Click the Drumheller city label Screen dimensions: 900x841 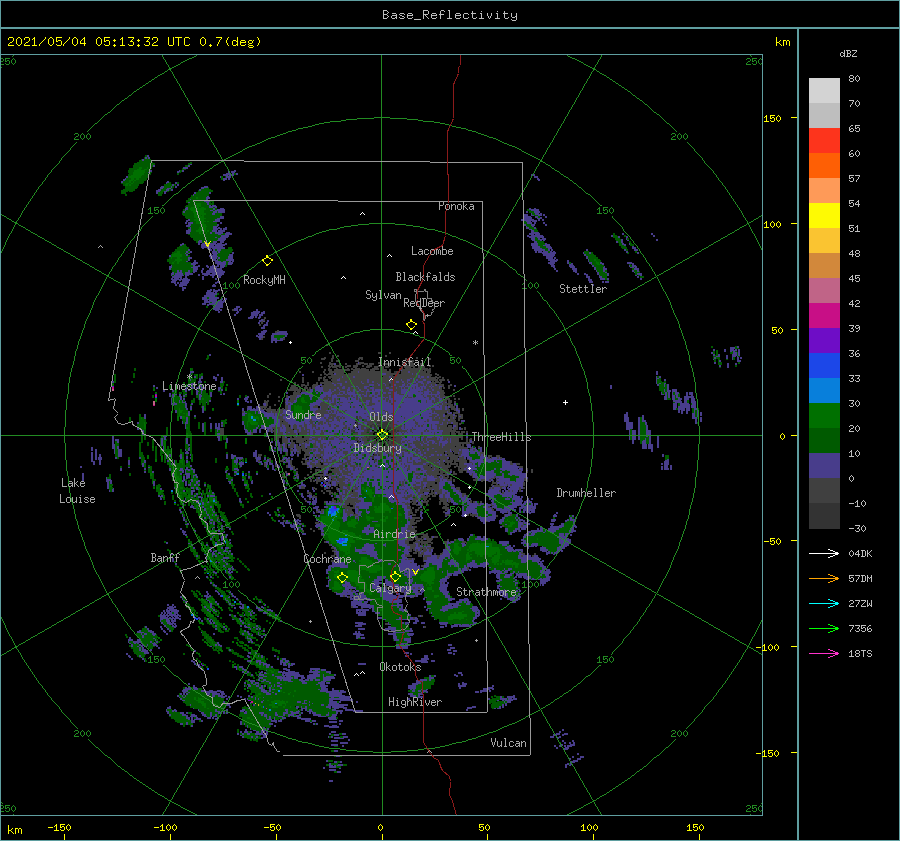586,493
